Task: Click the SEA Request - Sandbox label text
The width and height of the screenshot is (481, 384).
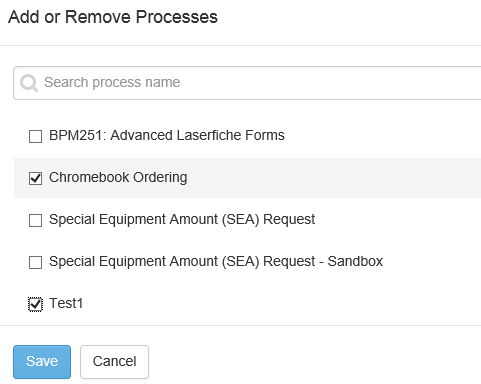Action: [216, 262]
